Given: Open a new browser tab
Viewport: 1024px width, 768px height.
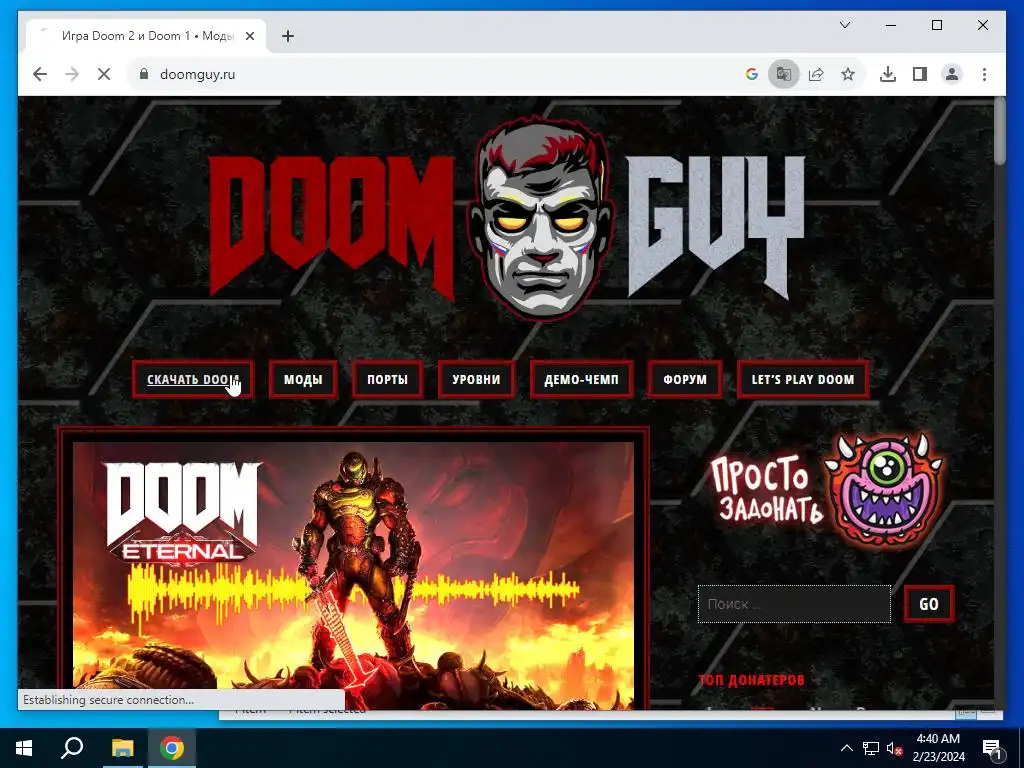Looking at the screenshot, I should click(x=288, y=37).
